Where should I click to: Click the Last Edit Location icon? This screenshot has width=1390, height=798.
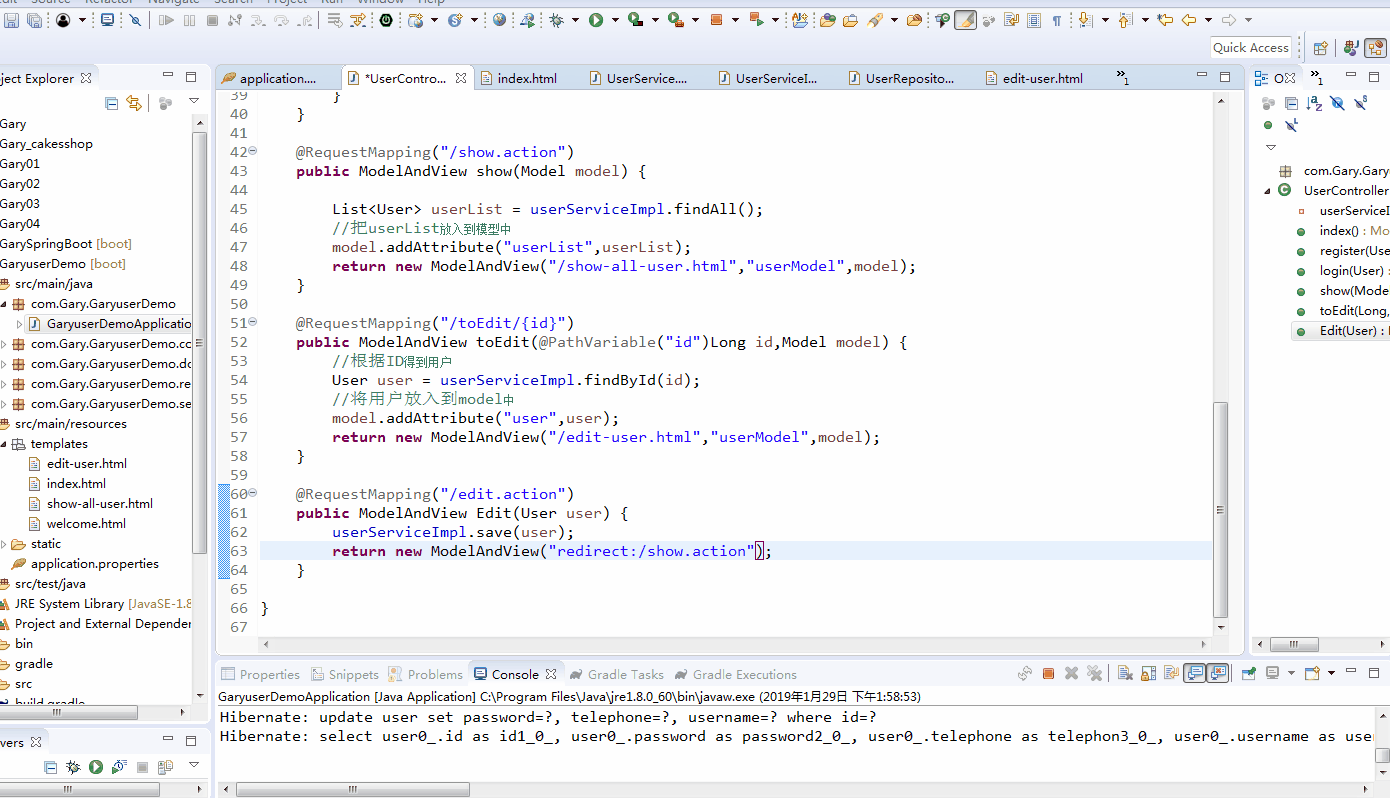tap(1165, 20)
